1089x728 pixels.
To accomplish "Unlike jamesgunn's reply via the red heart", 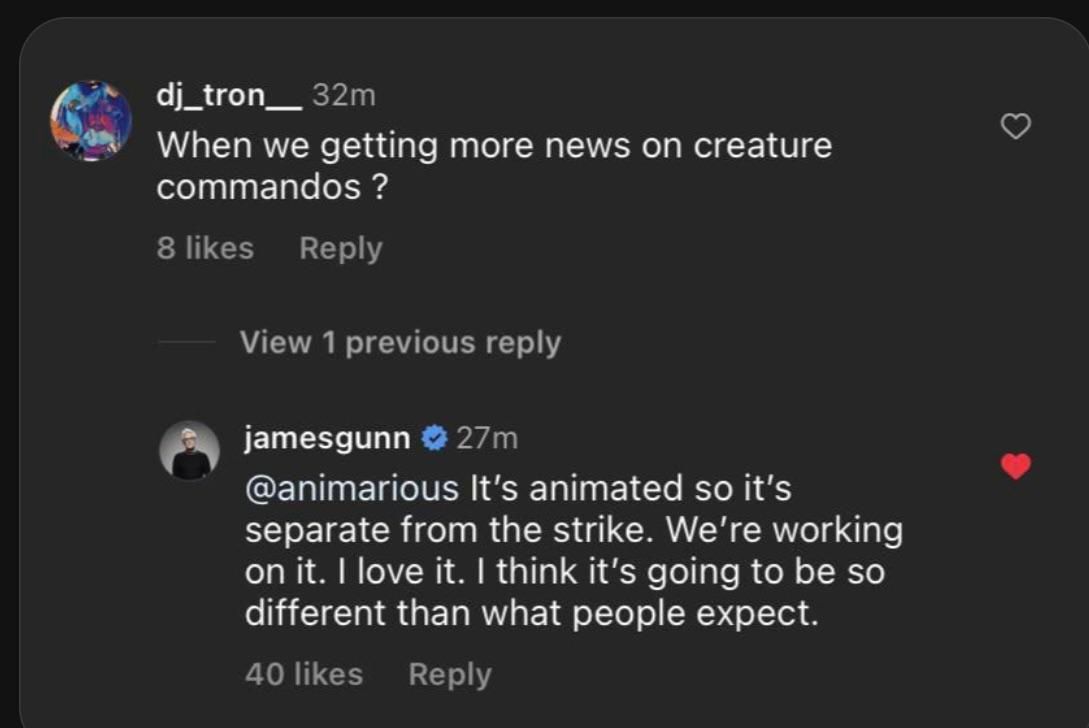I will (x=1016, y=466).
